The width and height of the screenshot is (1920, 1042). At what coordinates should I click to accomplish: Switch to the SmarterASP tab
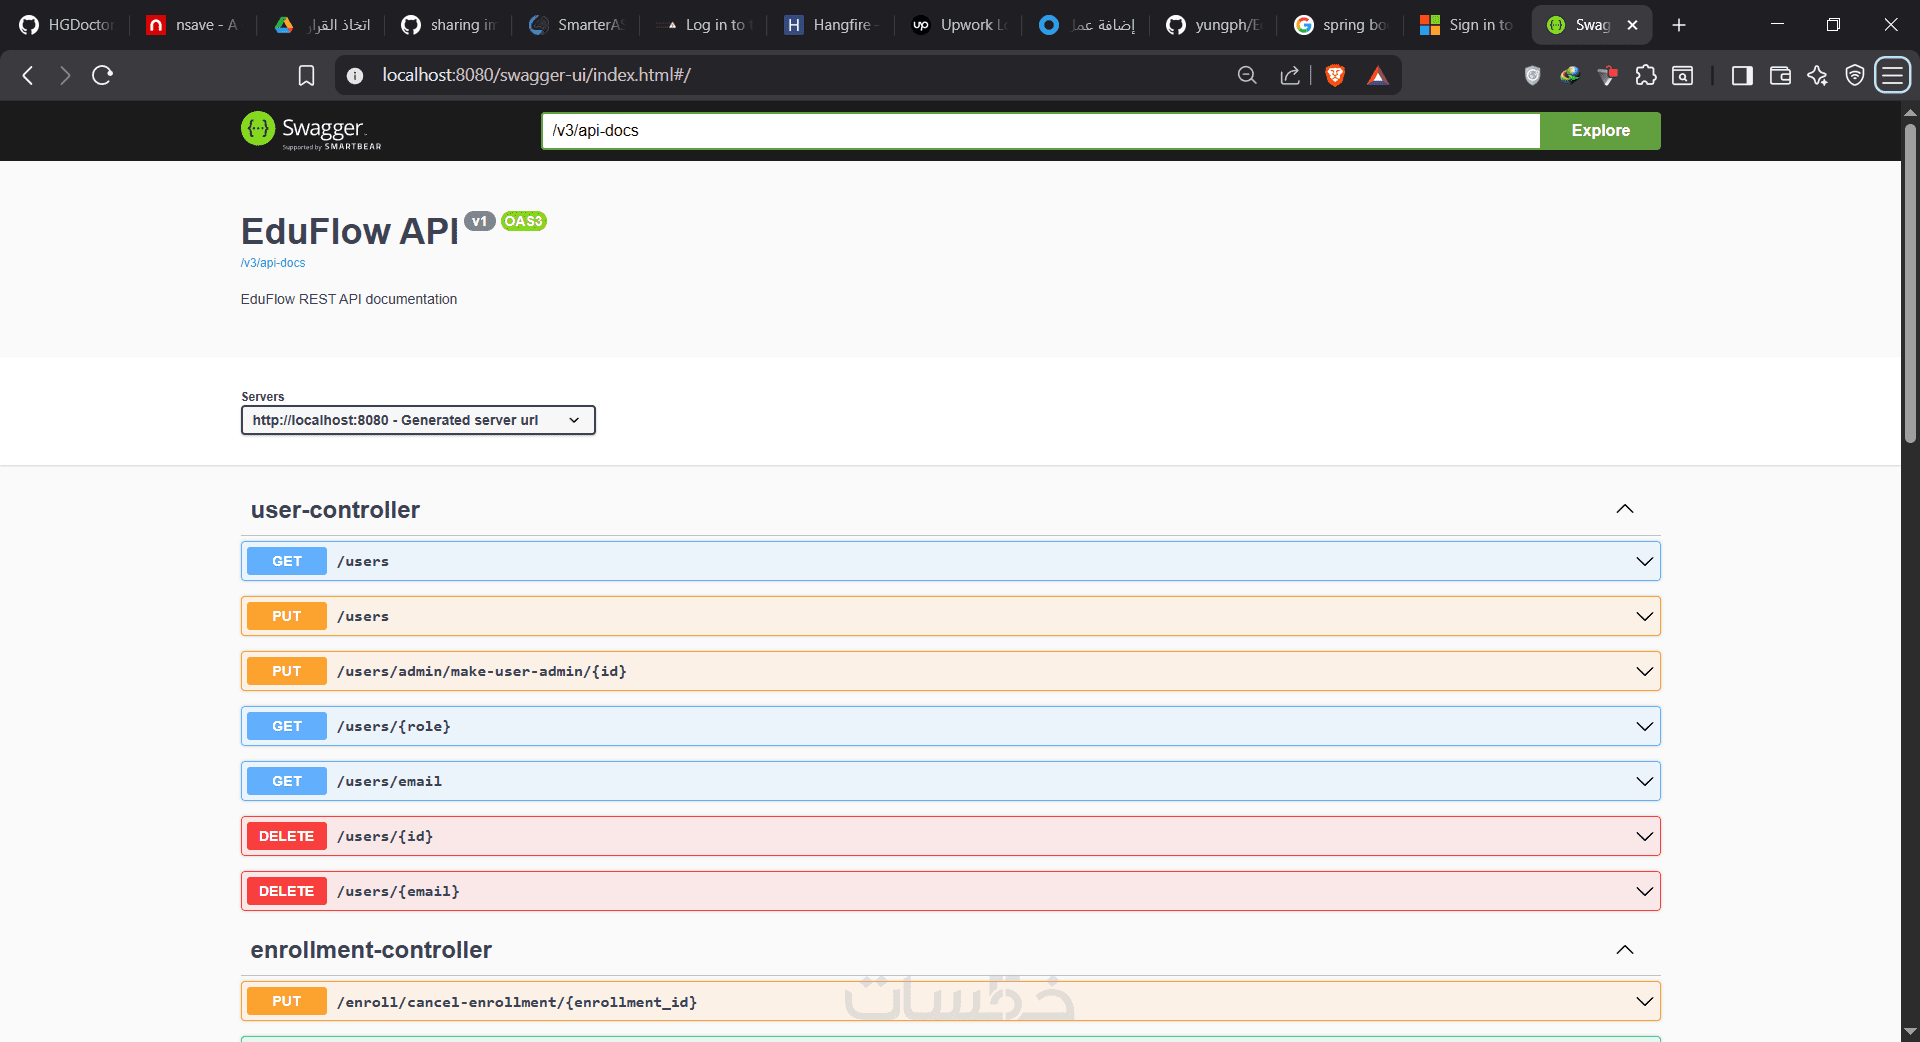click(x=575, y=25)
